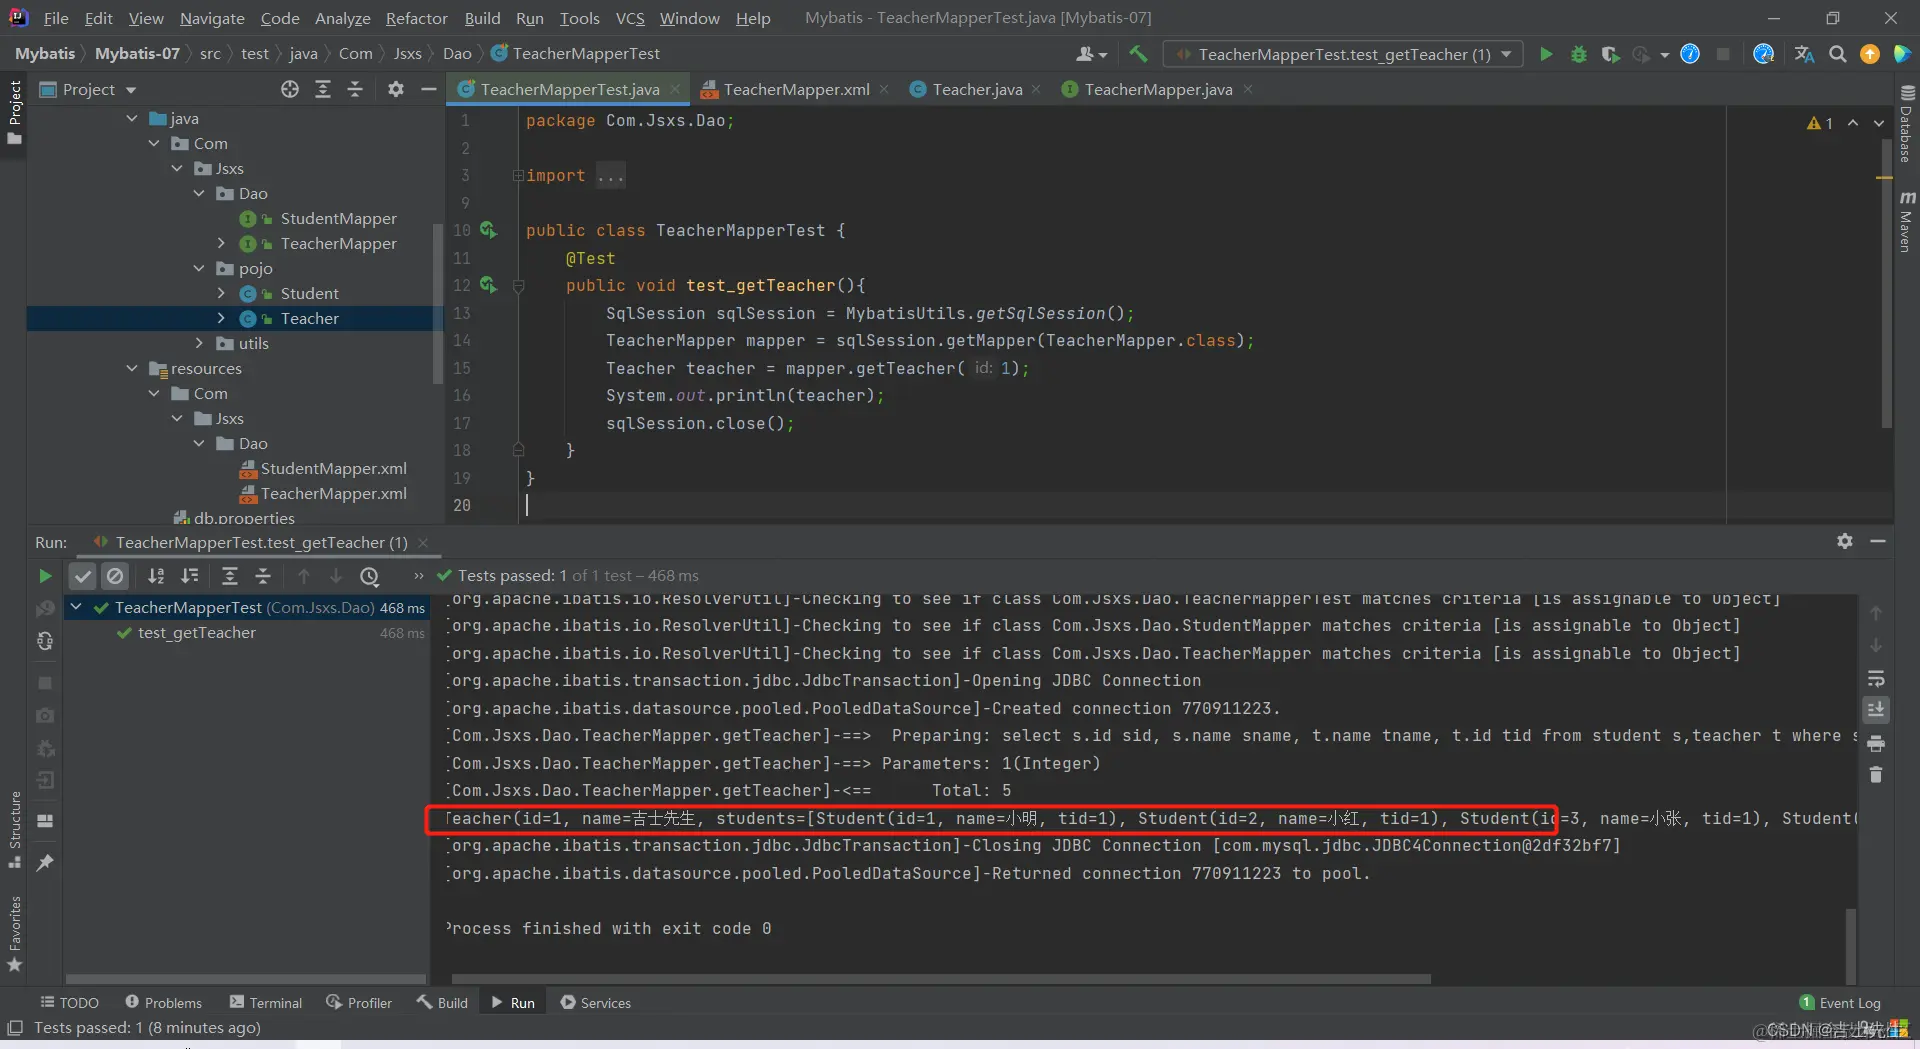Expand all nodes in the Project panel
This screenshot has height=1049, width=1920.
323,89
